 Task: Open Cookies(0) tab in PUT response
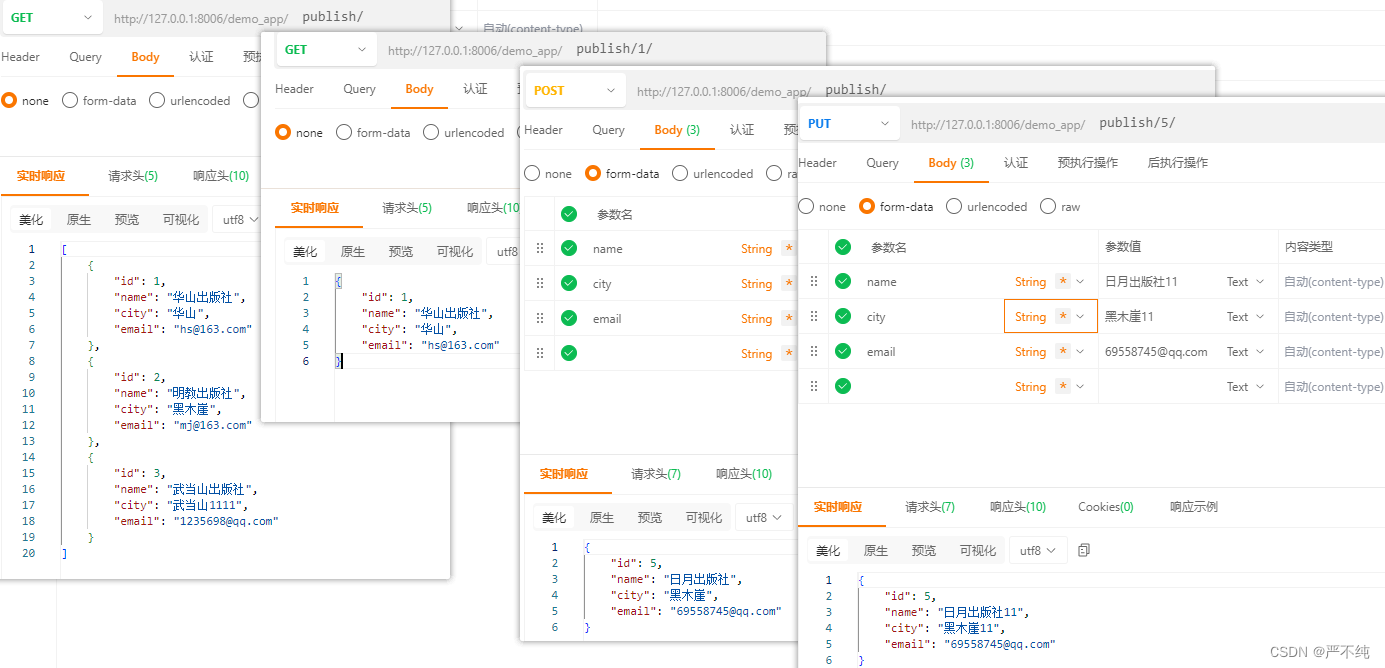[x=1106, y=507]
